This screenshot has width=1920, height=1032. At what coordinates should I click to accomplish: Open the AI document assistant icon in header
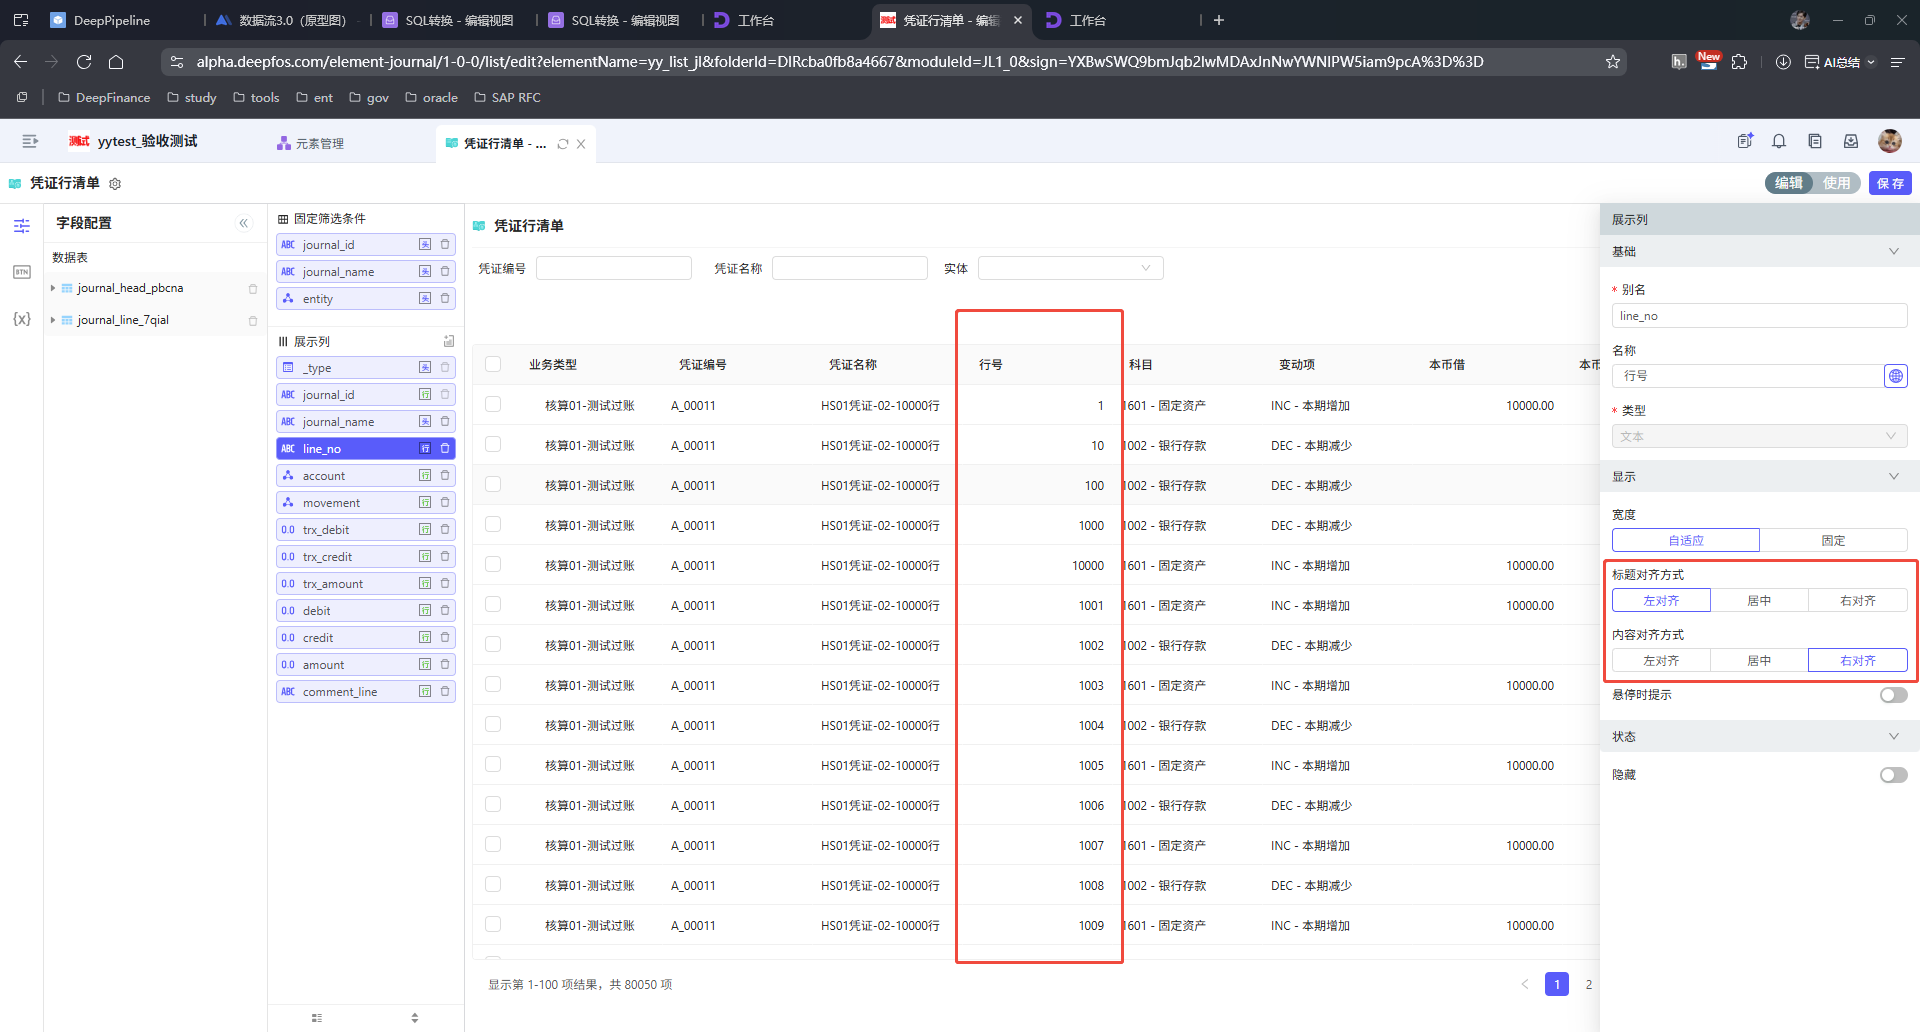[1745, 142]
